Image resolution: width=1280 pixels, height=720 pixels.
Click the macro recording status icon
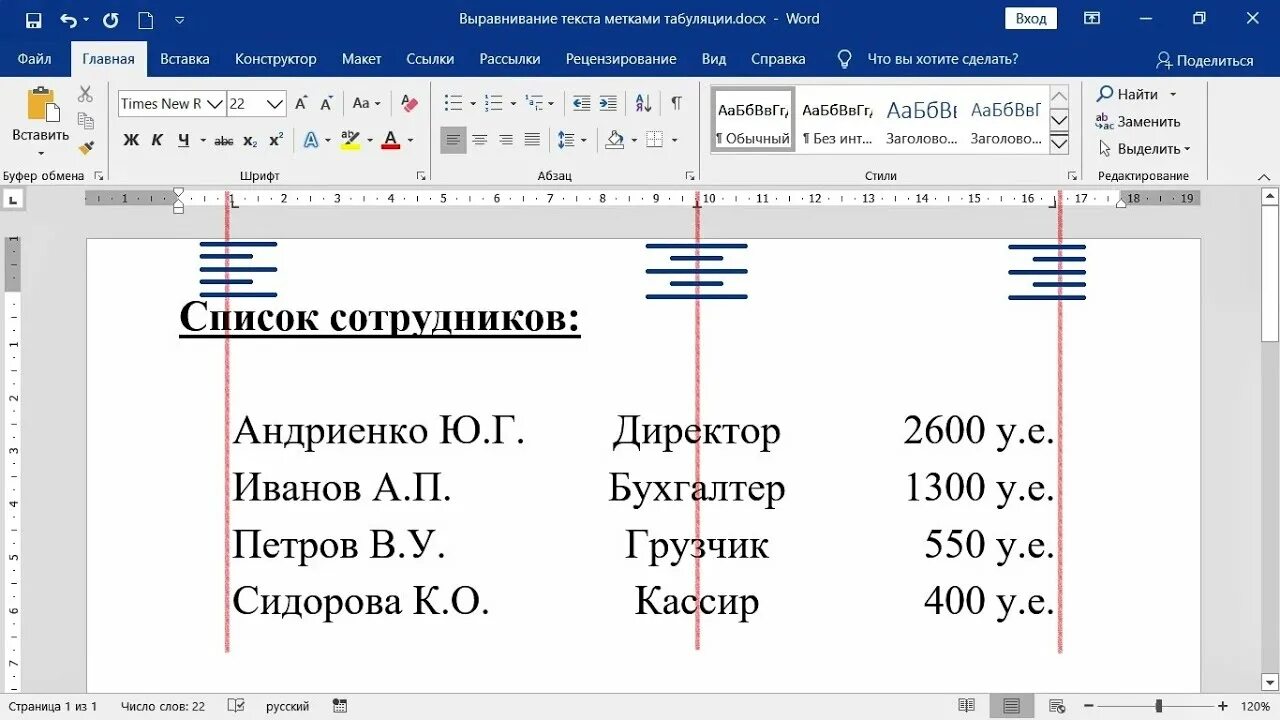coord(340,706)
